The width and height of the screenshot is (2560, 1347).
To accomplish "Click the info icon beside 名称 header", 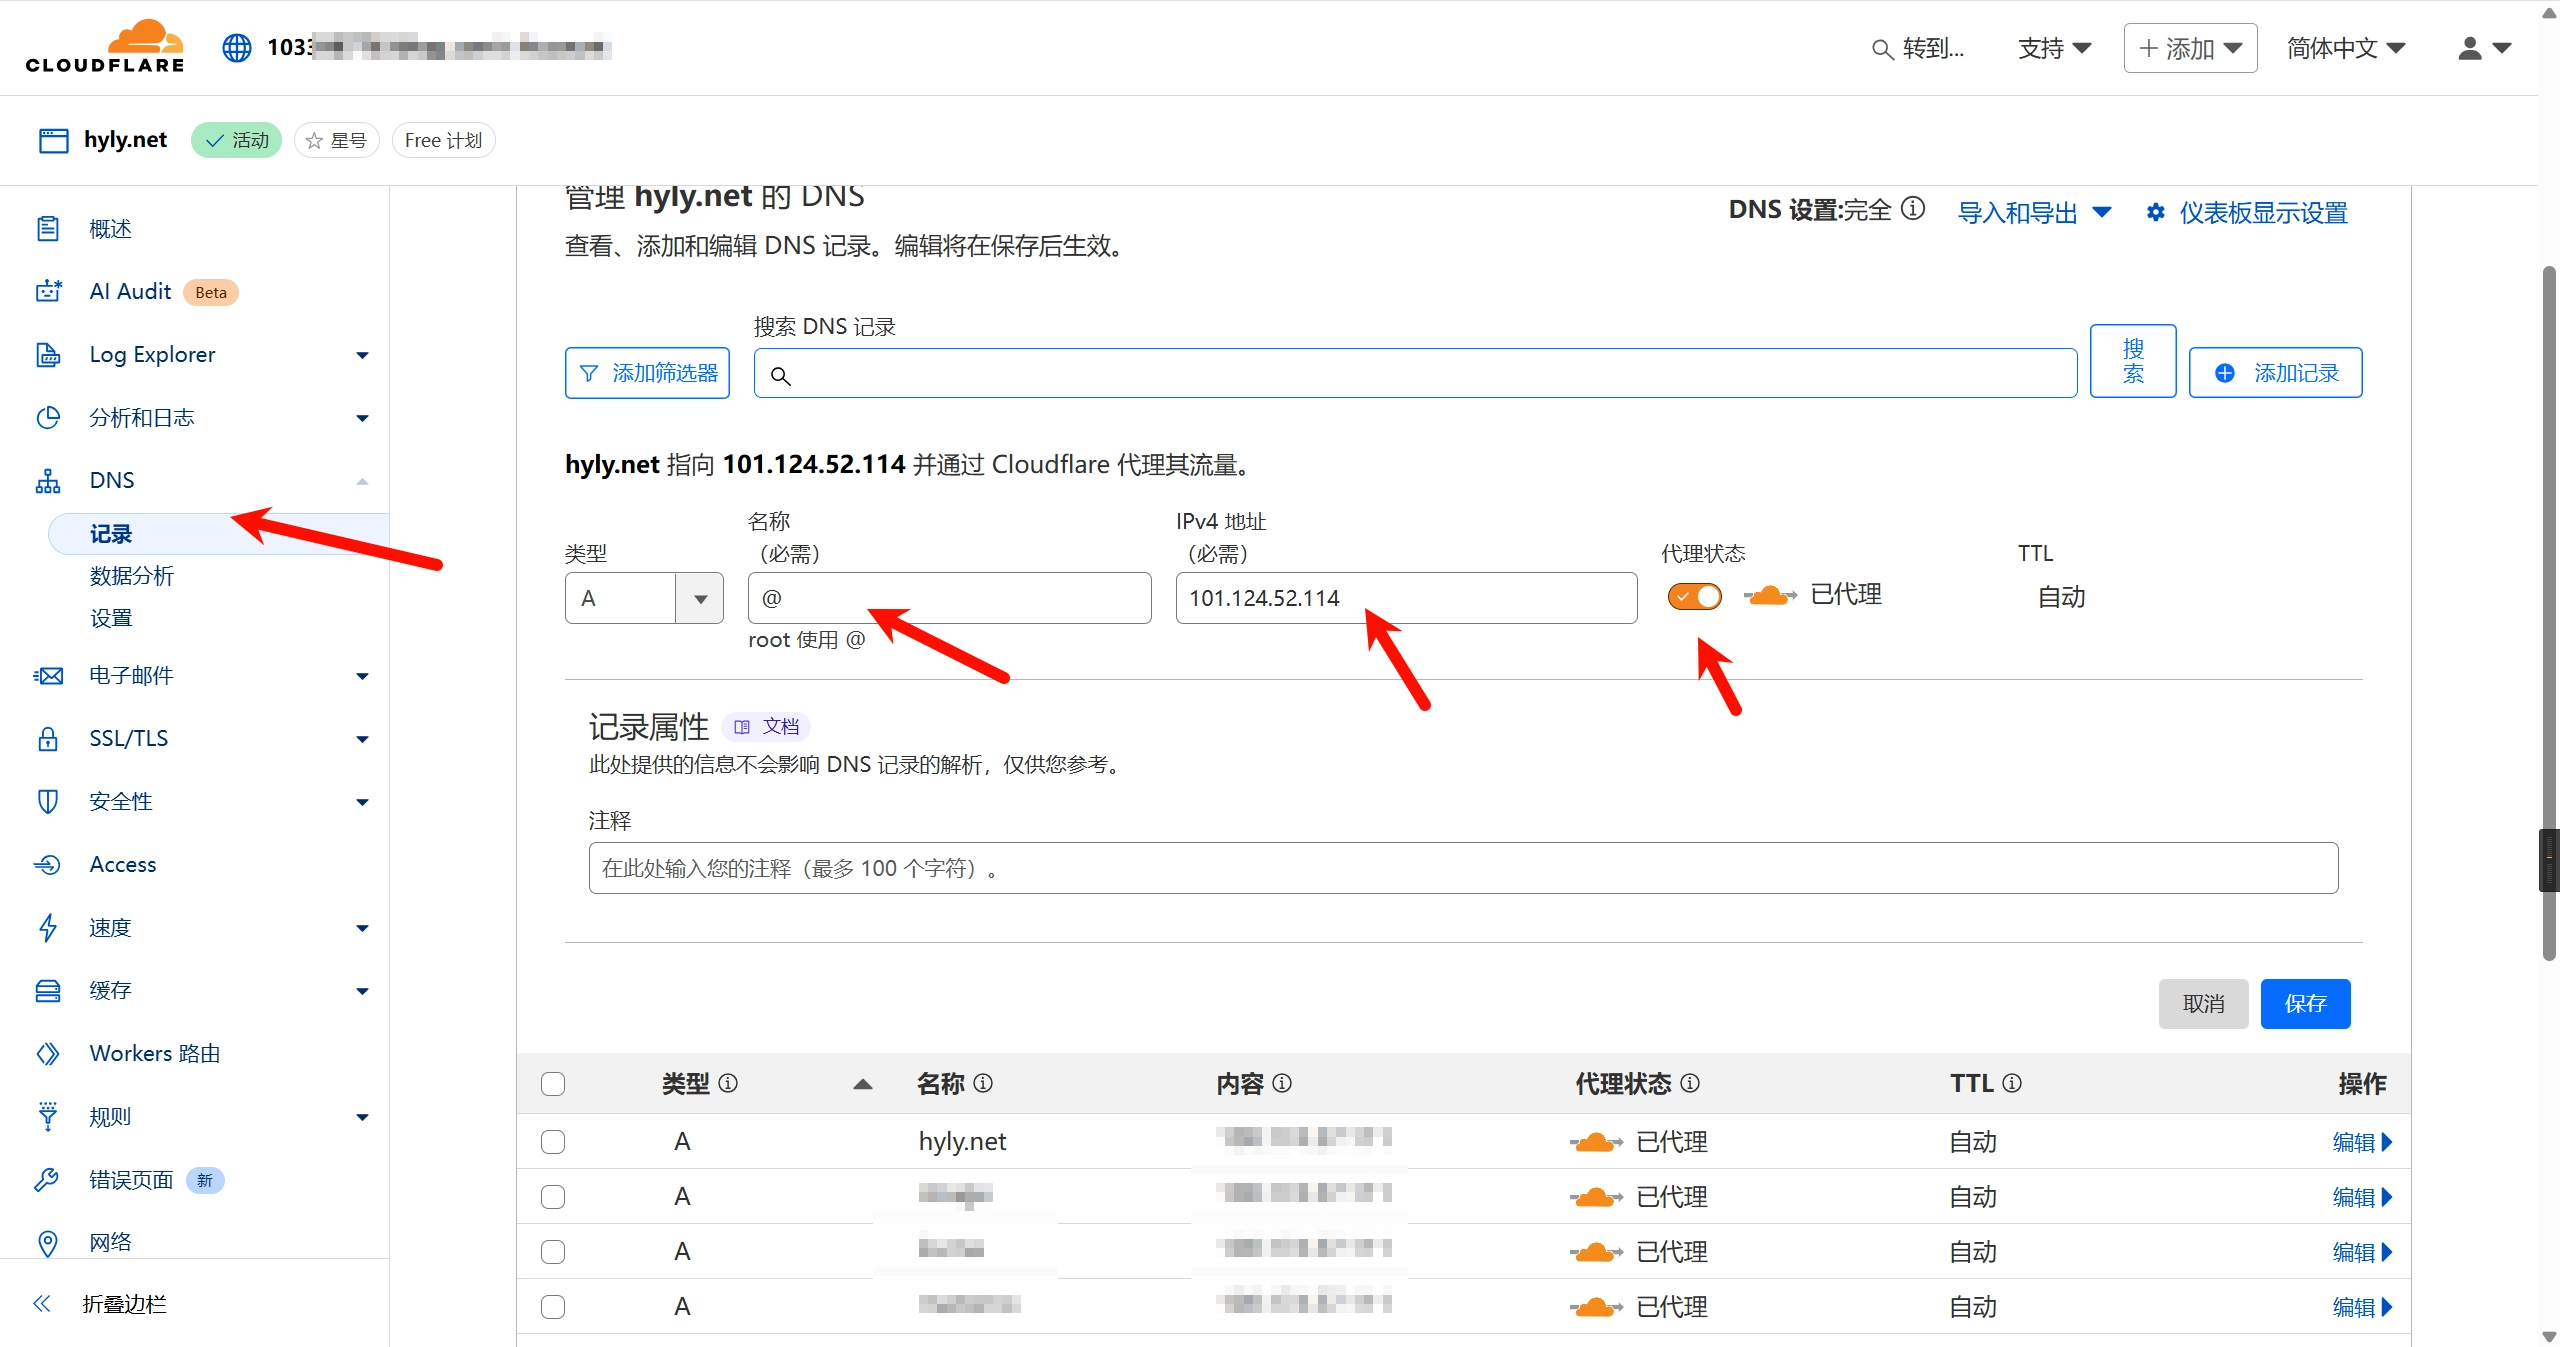I will coord(983,1083).
